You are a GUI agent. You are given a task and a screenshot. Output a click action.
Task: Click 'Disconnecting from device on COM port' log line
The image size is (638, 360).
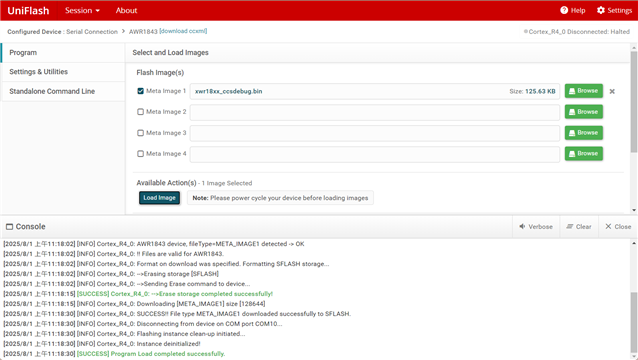pos(142,324)
